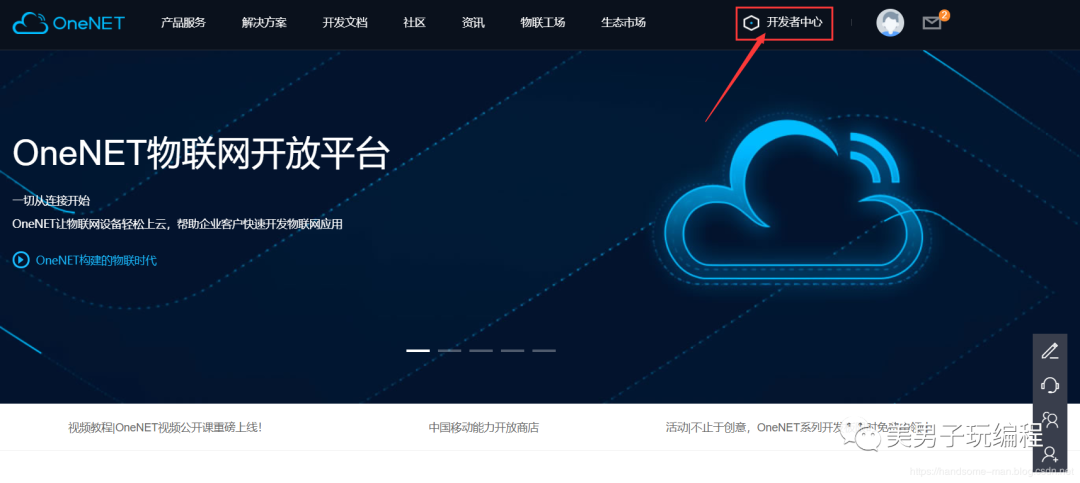
Task: Play the OneNET构建的物联时代 video icon
Action: tap(21, 260)
